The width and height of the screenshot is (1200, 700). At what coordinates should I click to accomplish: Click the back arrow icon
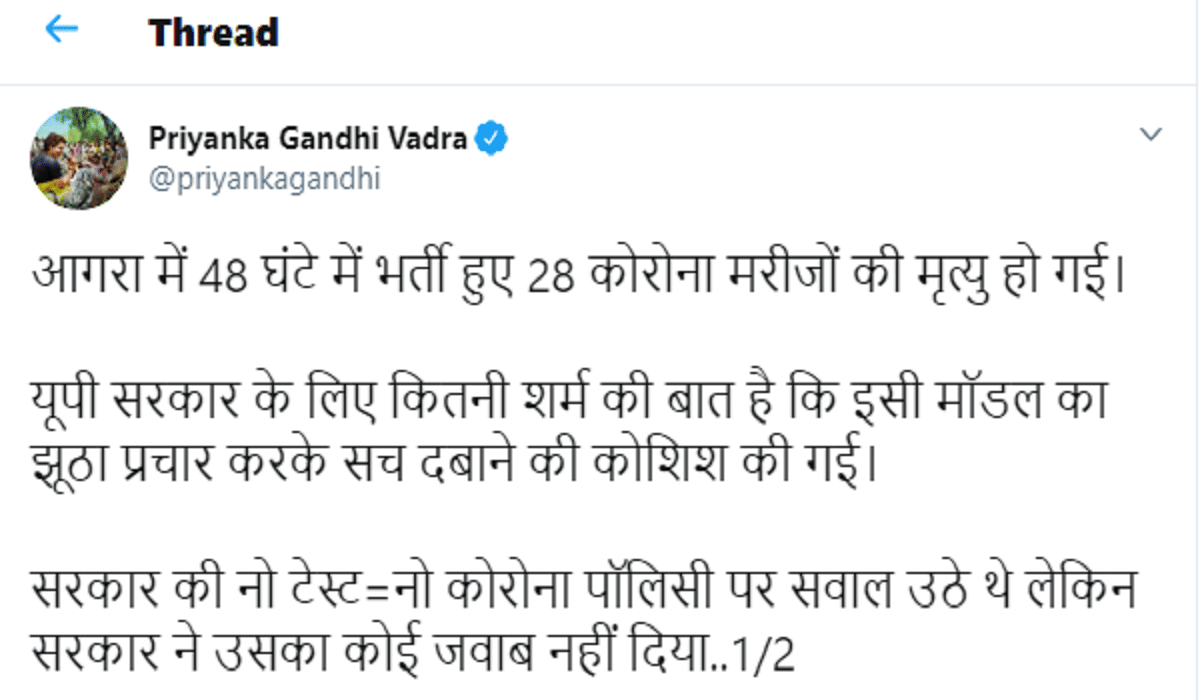tap(62, 30)
